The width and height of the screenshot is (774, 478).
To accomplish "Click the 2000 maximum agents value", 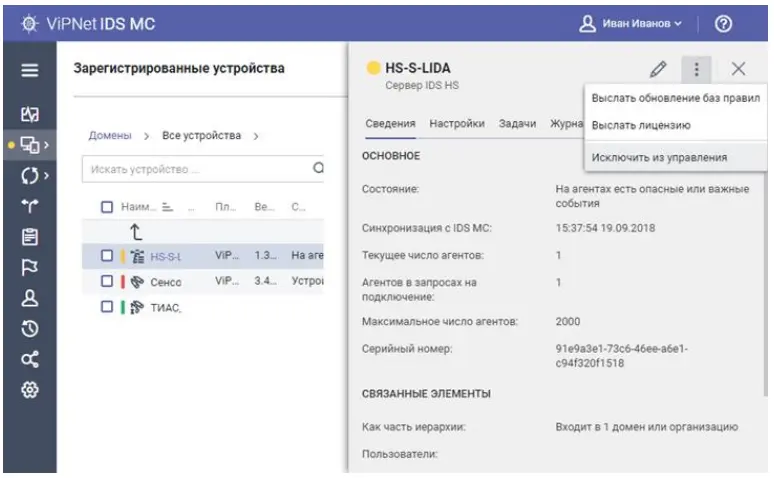I will [568, 321].
